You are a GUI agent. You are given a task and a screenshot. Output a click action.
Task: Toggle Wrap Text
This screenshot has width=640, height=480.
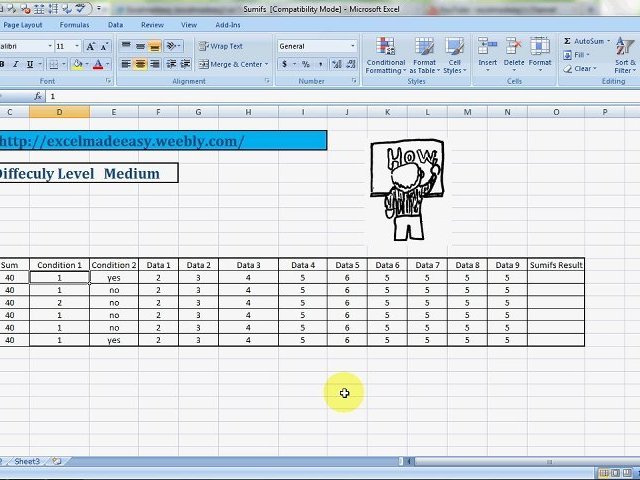click(221, 46)
